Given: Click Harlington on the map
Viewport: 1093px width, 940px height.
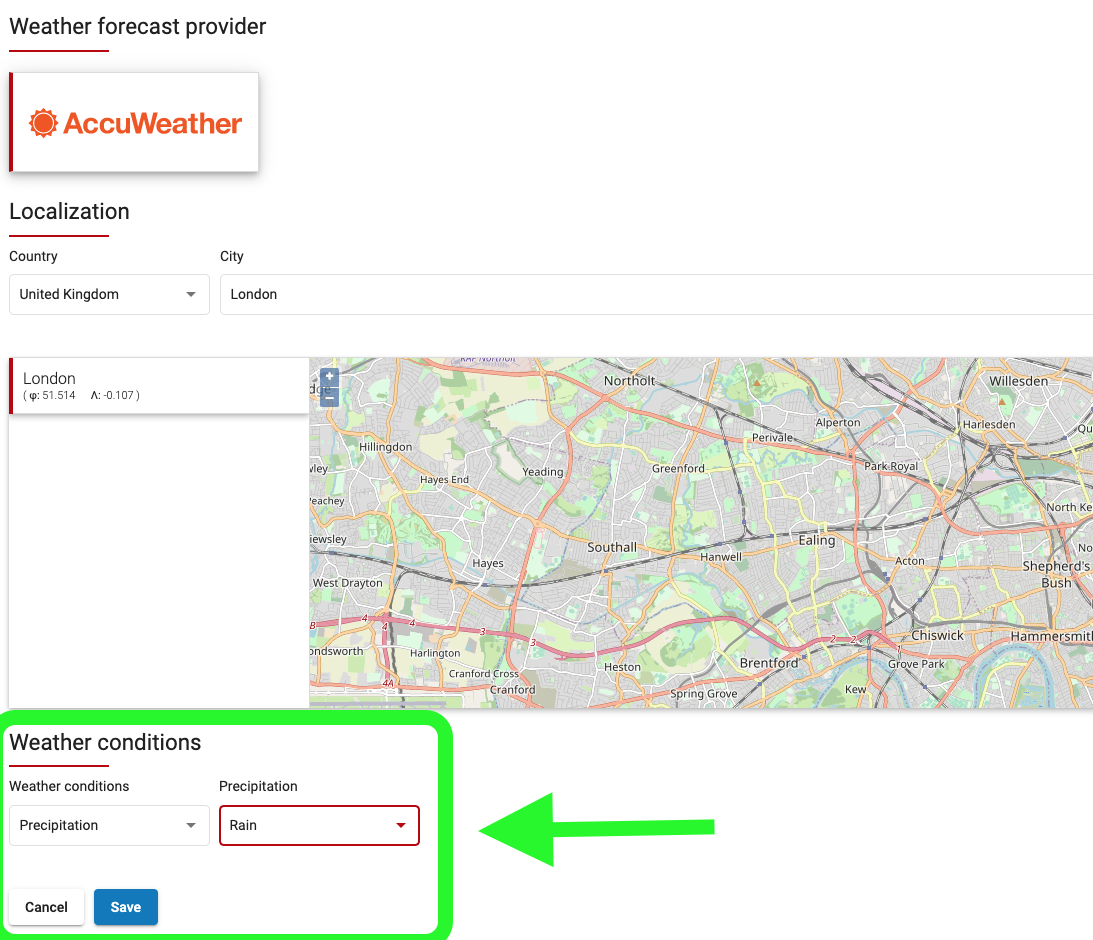Looking at the screenshot, I should [x=435, y=653].
